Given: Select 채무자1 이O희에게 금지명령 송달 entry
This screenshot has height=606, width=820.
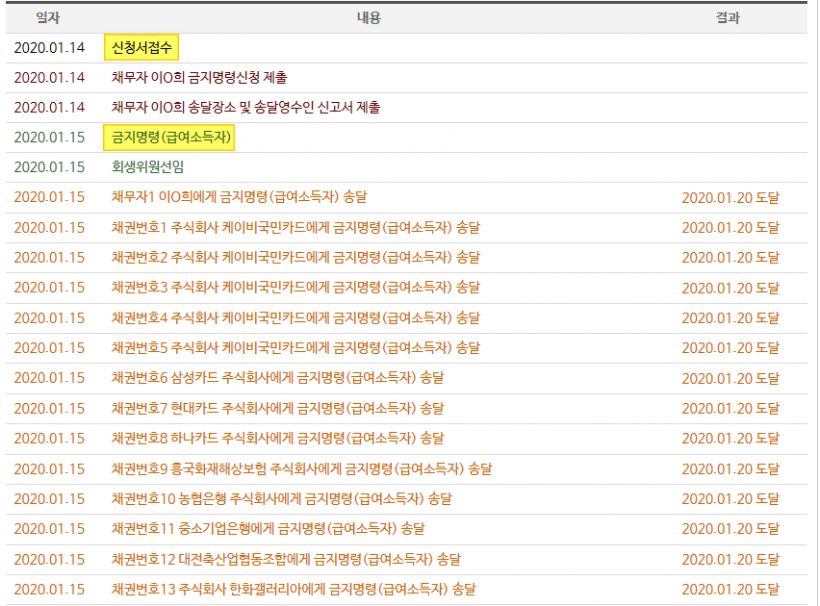Looking at the screenshot, I should (x=239, y=197).
